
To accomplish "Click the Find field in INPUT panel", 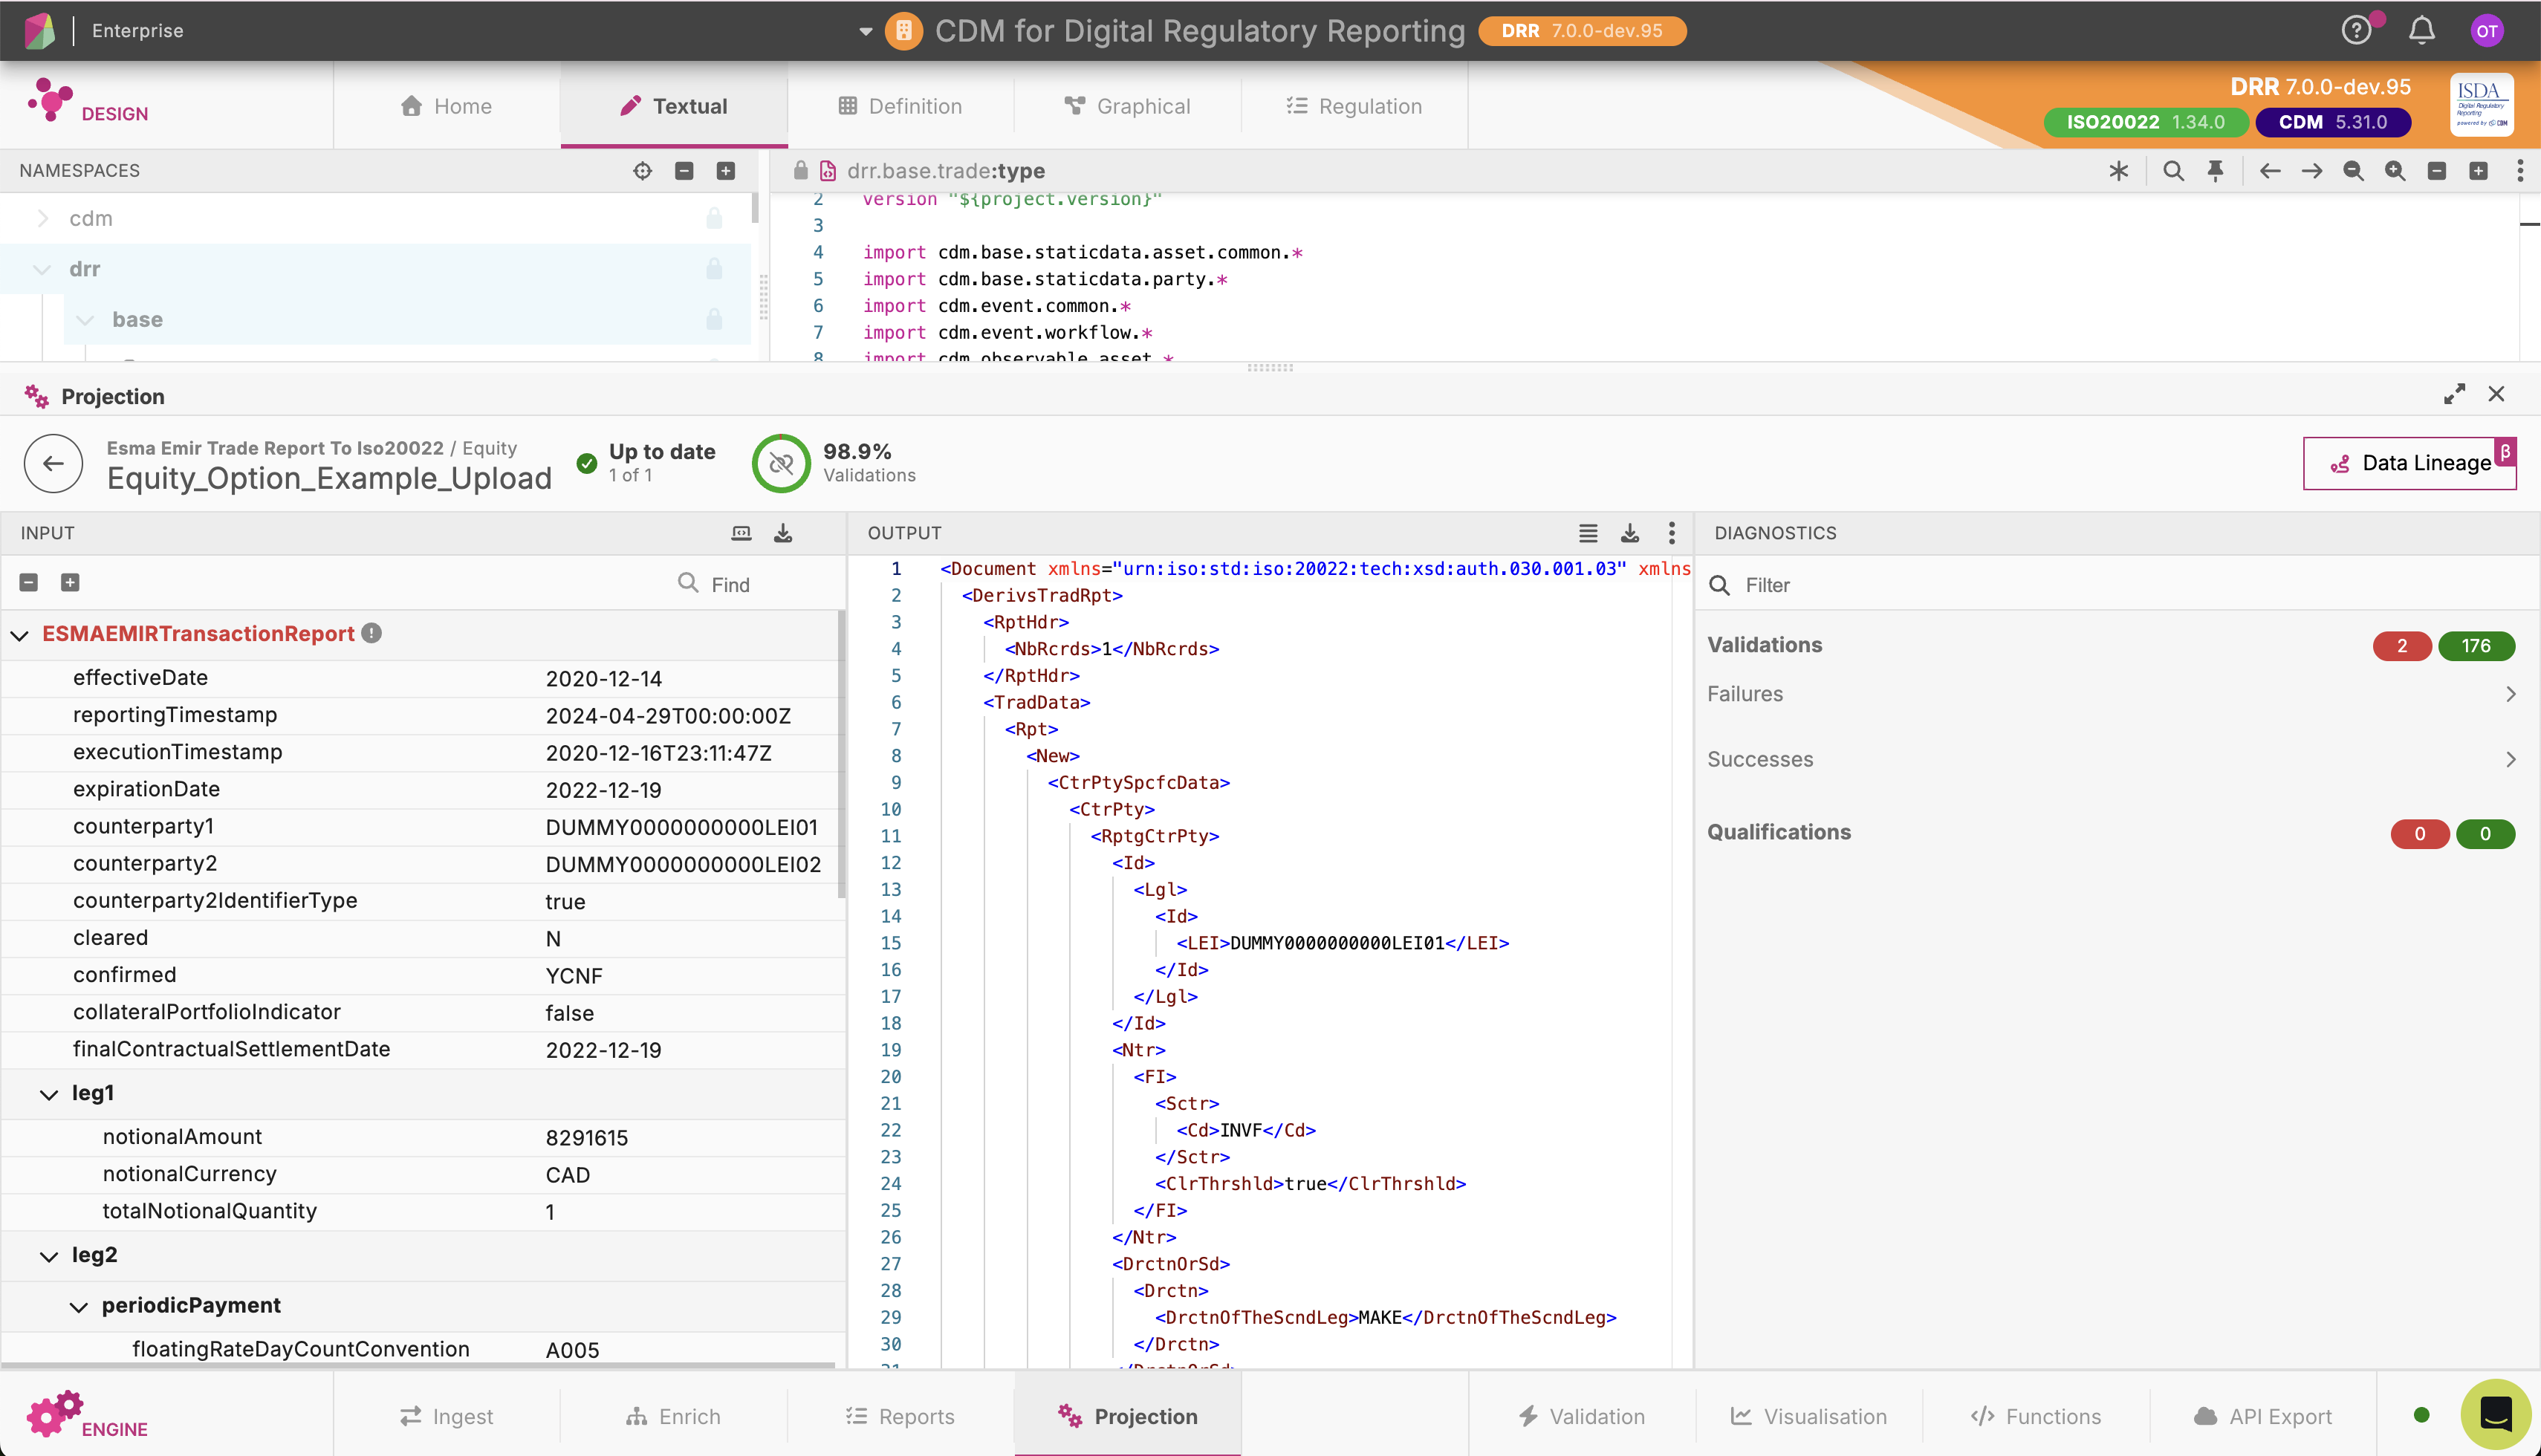I will [x=731, y=584].
